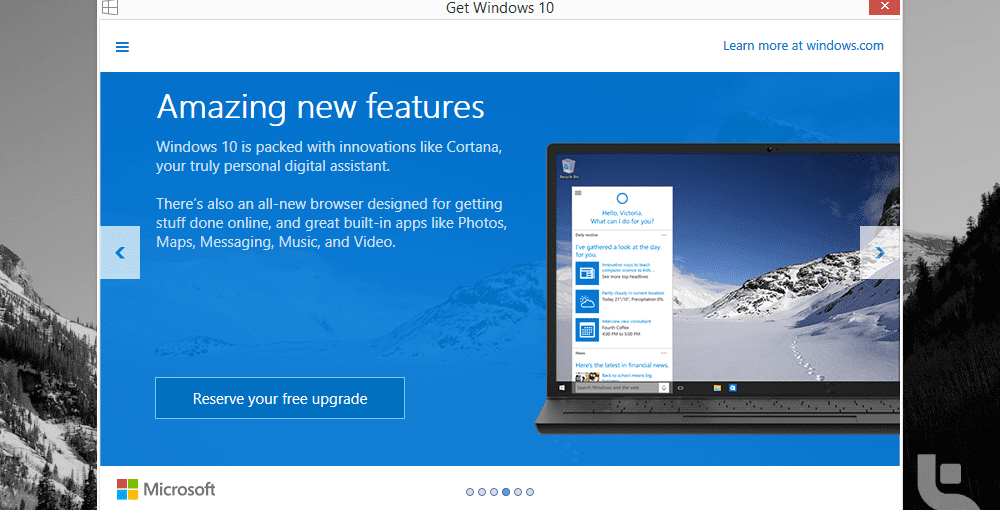Click the Microsoft logo at the bottom
This screenshot has height=510, width=1000.
pos(166,490)
